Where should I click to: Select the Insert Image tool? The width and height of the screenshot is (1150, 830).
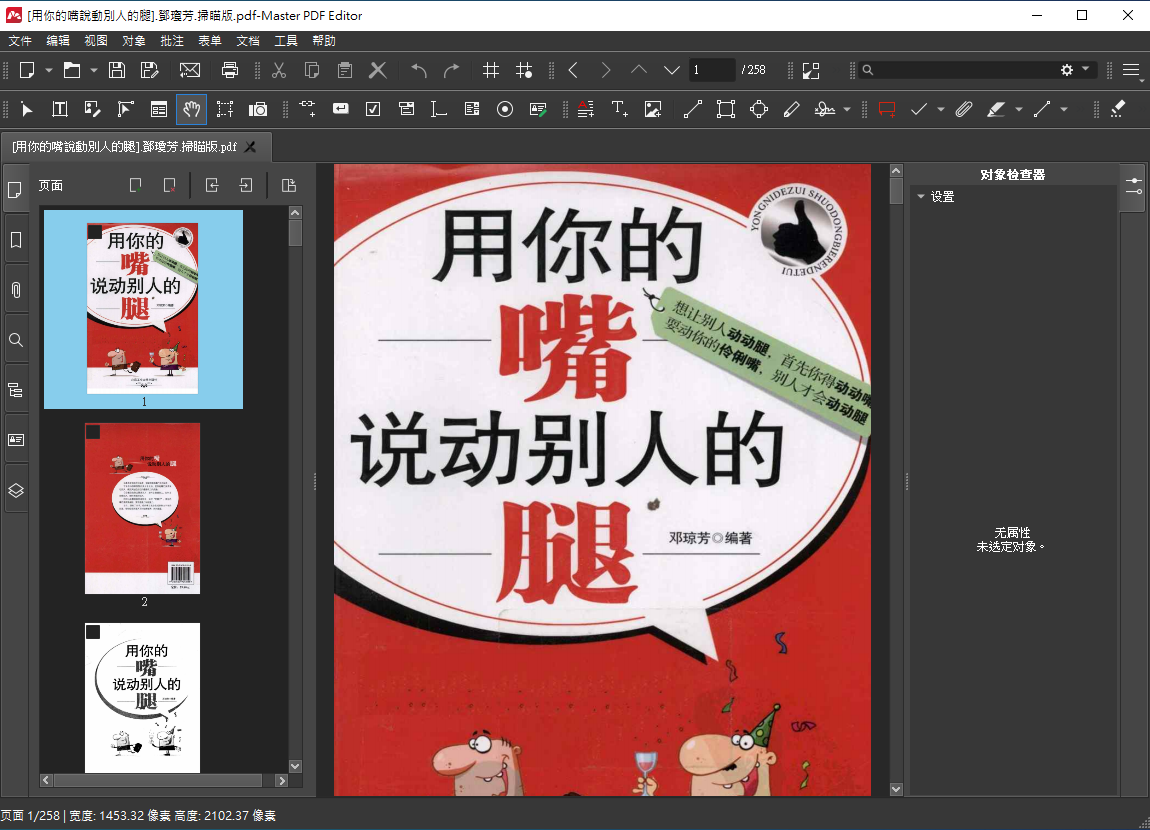point(653,109)
